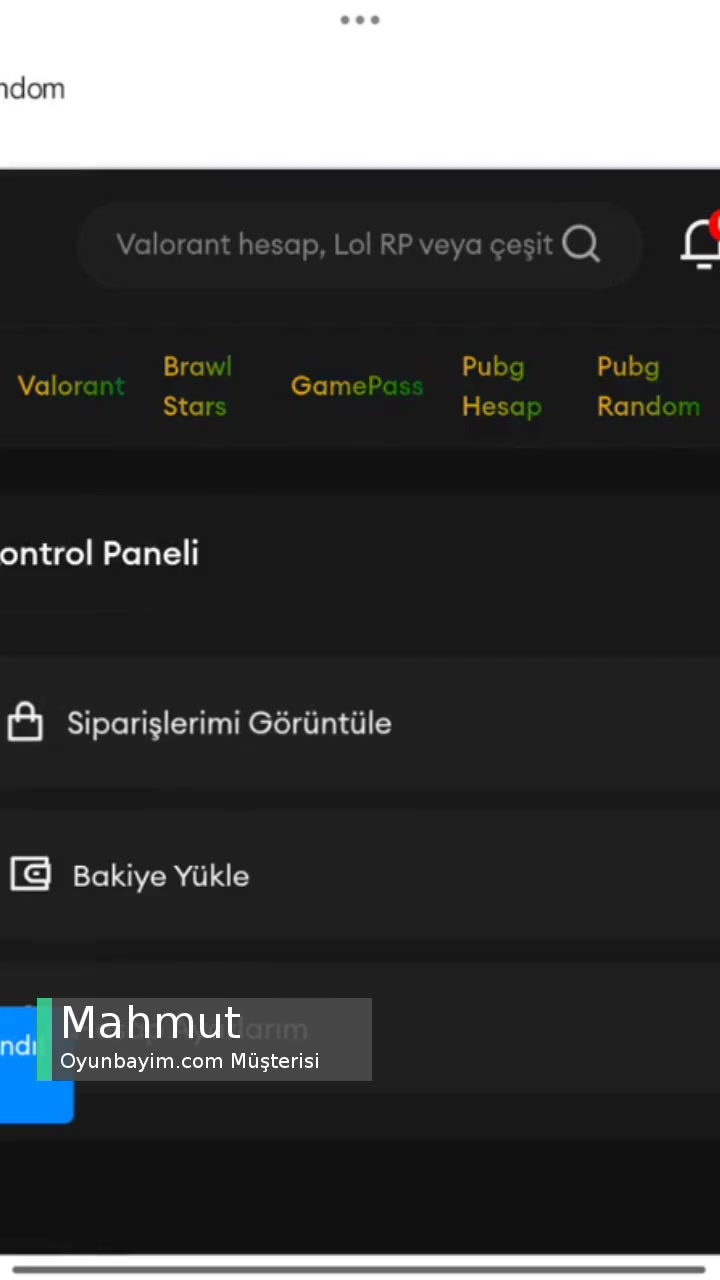Switch to the Pubg Hesap category
Image resolution: width=720 pixels, height=1280 pixels.
[x=501, y=386]
